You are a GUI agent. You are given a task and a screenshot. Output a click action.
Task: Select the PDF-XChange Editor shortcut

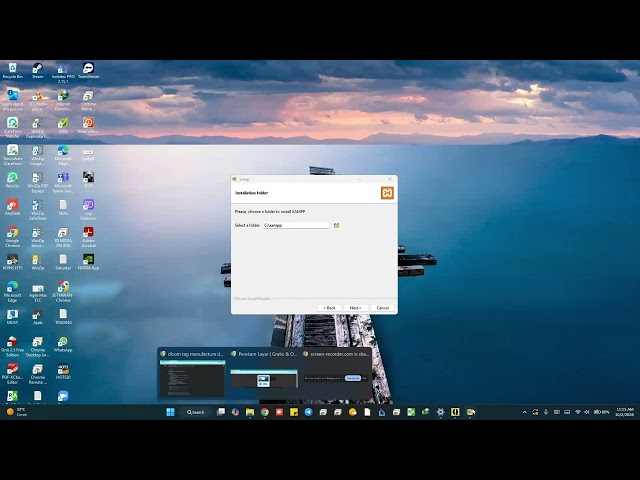[13, 373]
